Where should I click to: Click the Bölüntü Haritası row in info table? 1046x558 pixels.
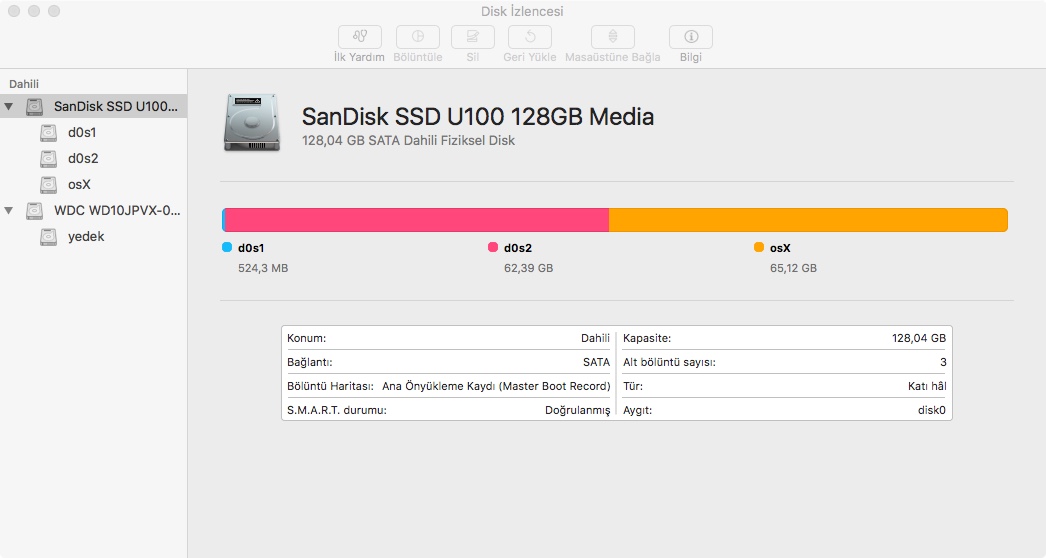[x=447, y=386]
